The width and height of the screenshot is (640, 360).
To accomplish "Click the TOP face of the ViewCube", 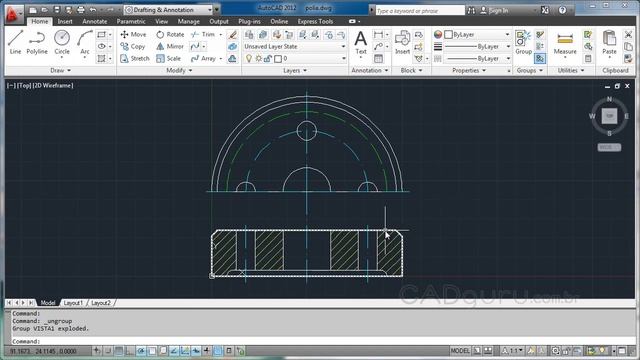I will pos(609,116).
